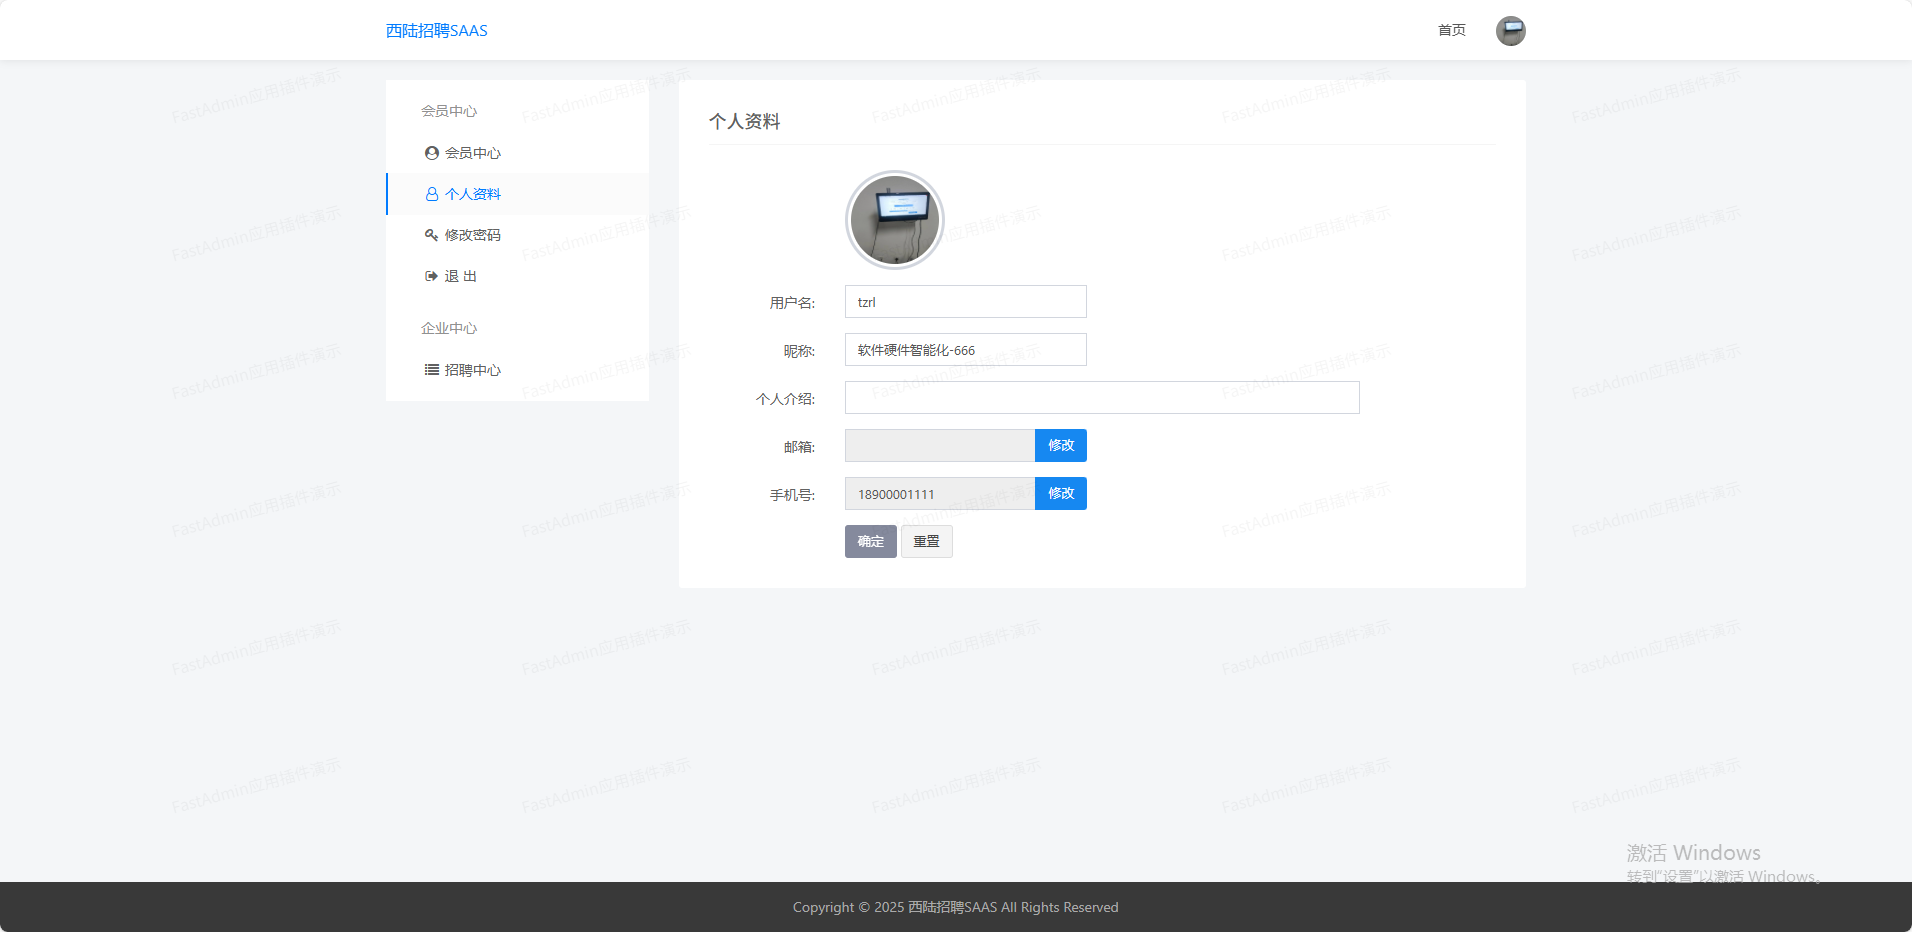Screen dimensions: 1912x932
Task: Click the key icon beside 修改密码
Action: pos(431,235)
